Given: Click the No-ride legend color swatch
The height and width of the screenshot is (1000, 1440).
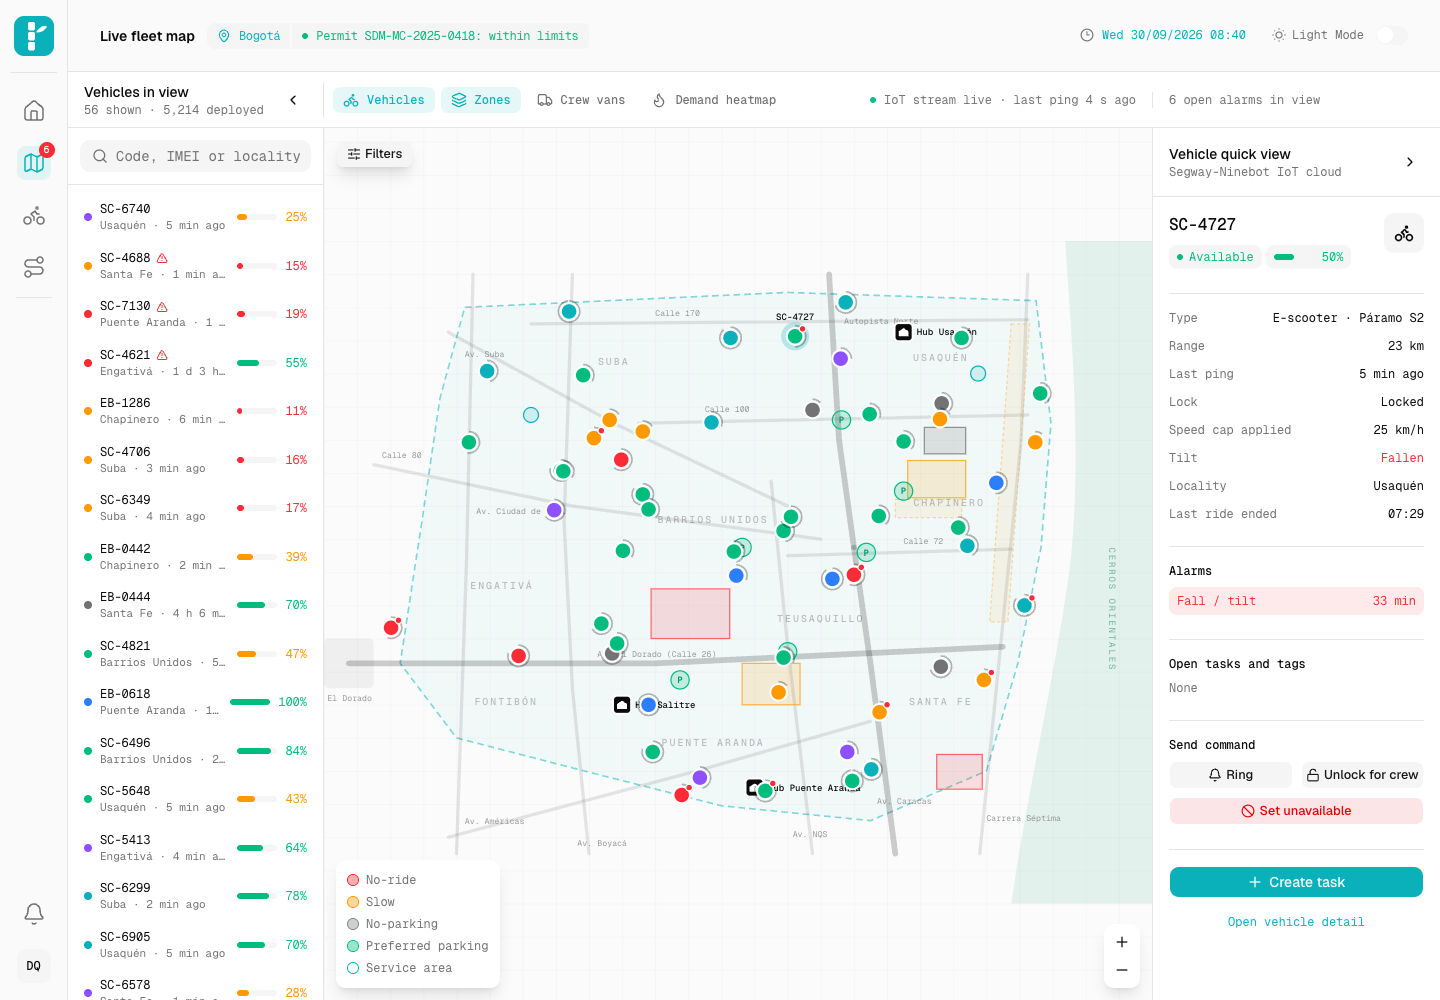Looking at the screenshot, I should pyautogui.click(x=353, y=880).
